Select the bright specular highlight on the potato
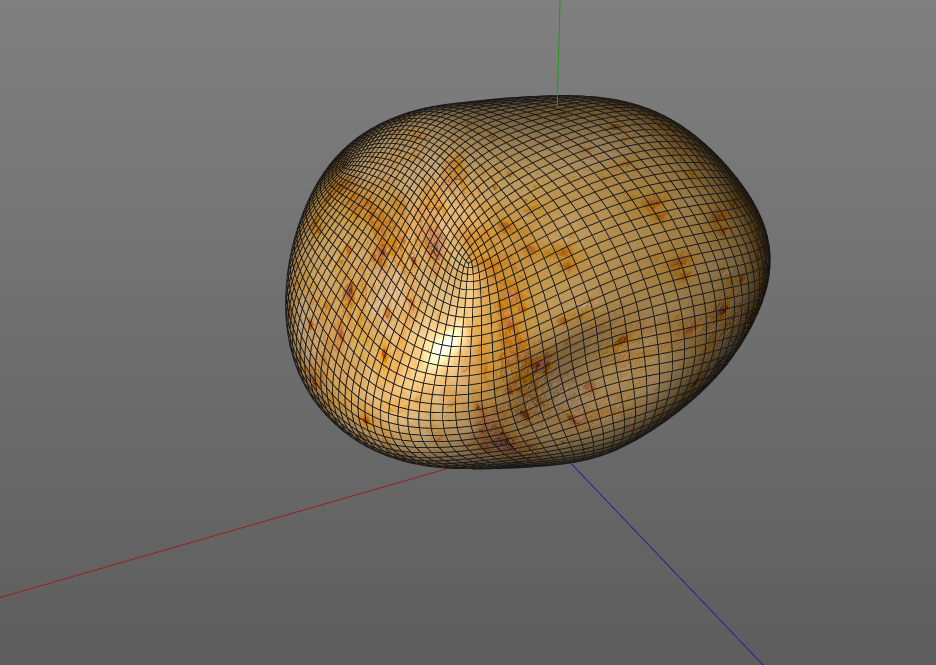The height and width of the screenshot is (665, 936). (442, 347)
